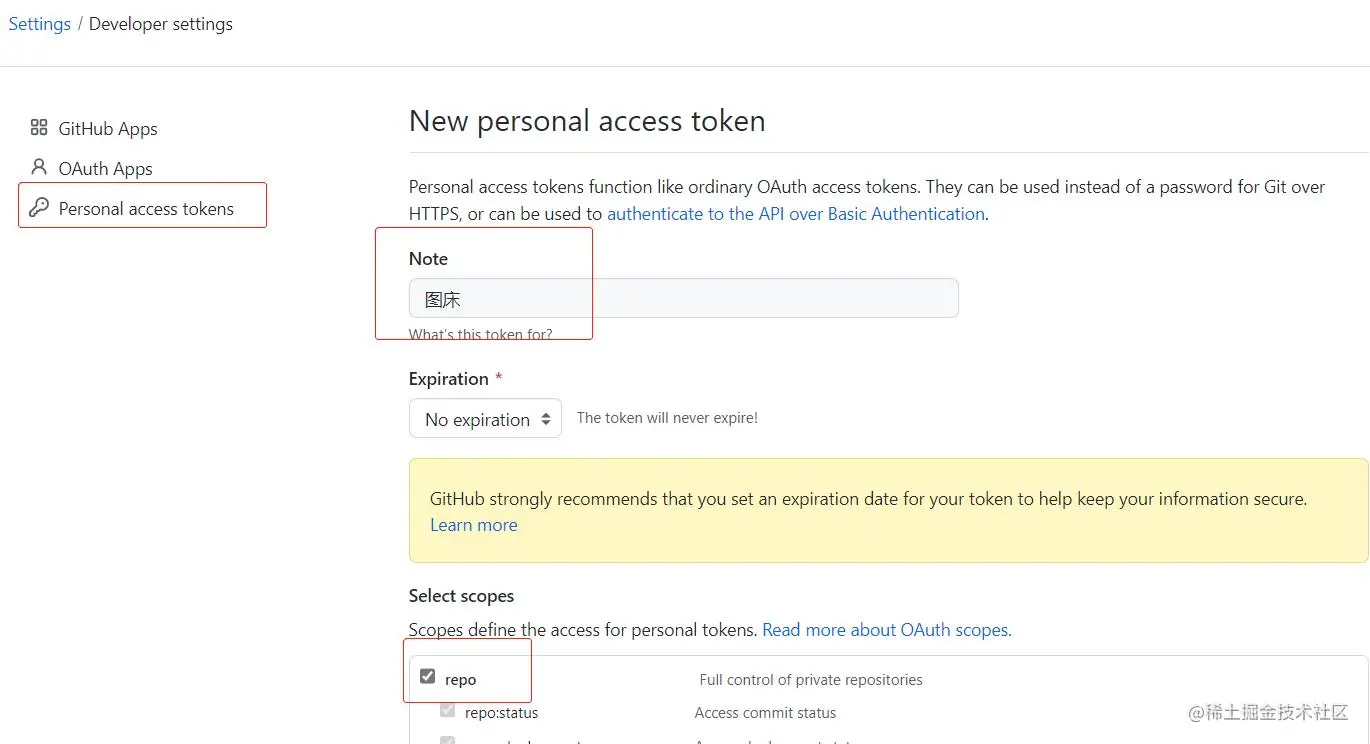1370x744 pixels.
Task: Click the Developer settings breadcrumb
Action: pyautogui.click(x=160, y=24)
